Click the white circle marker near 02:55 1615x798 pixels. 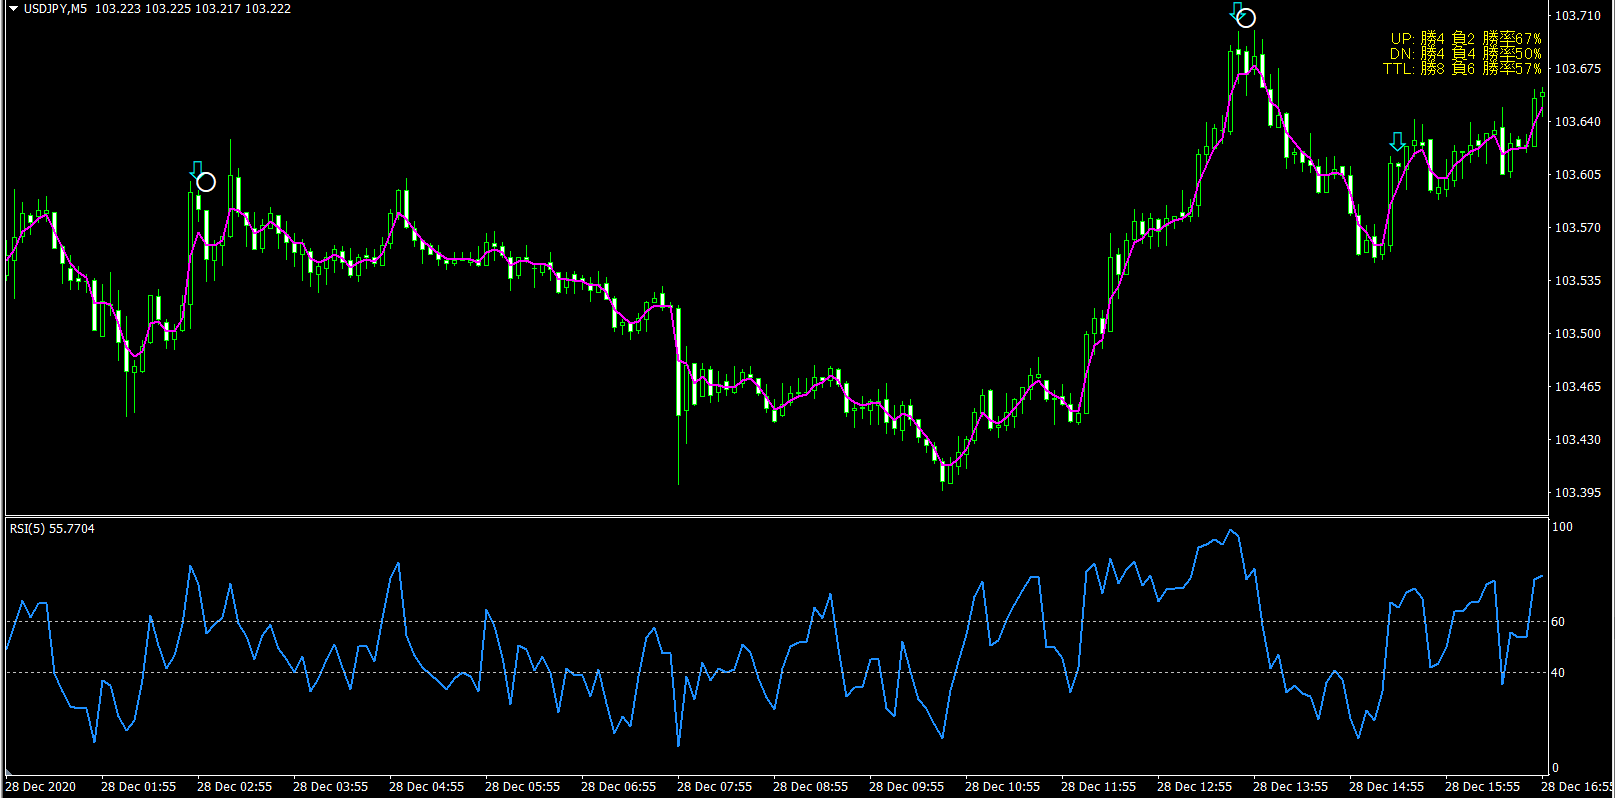206,182
